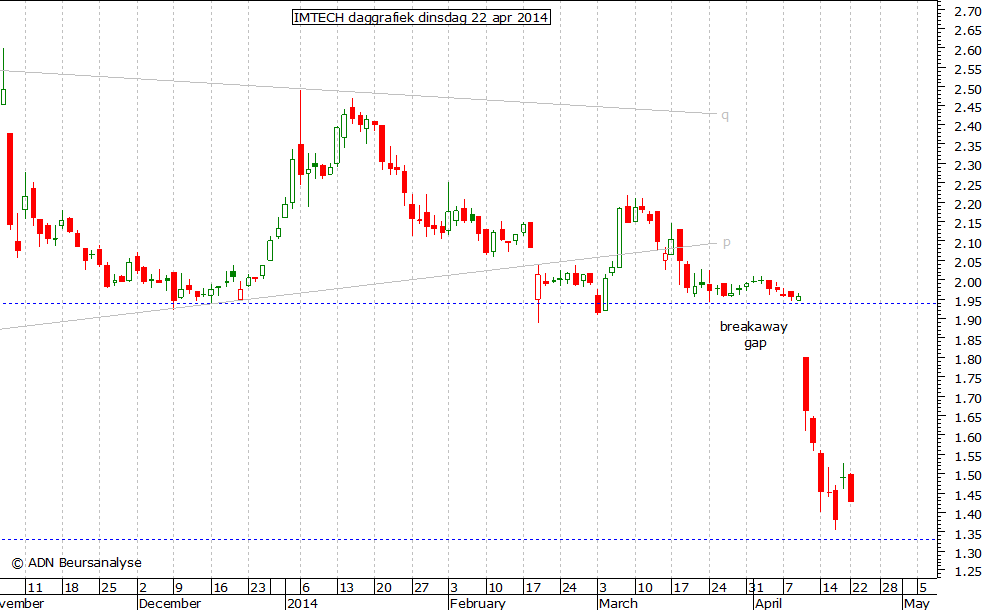
Task: Click the price axis label 2.45
Action: (x=967, y=107)
